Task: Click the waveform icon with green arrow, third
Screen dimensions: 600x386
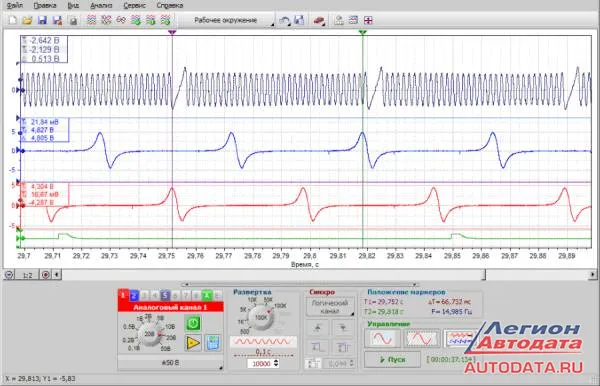Action: click(x=165, y=20)
